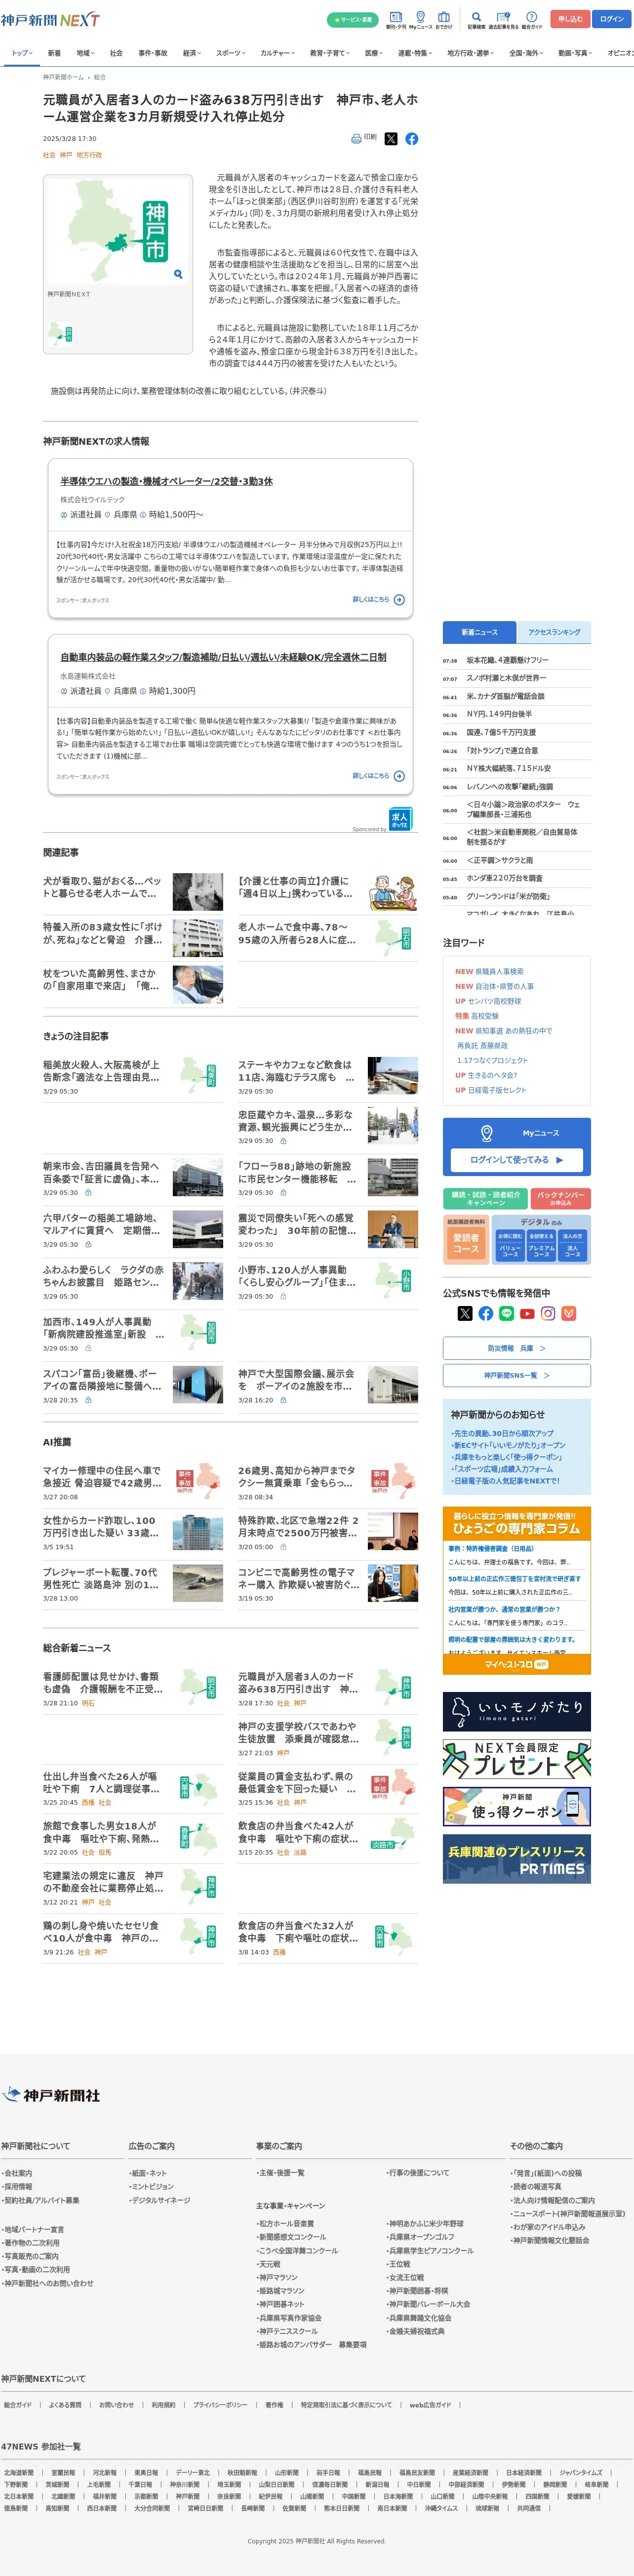Open the いいモノがたり banner
This screenshot has width=634, height=2576.
click(517, 1711)
